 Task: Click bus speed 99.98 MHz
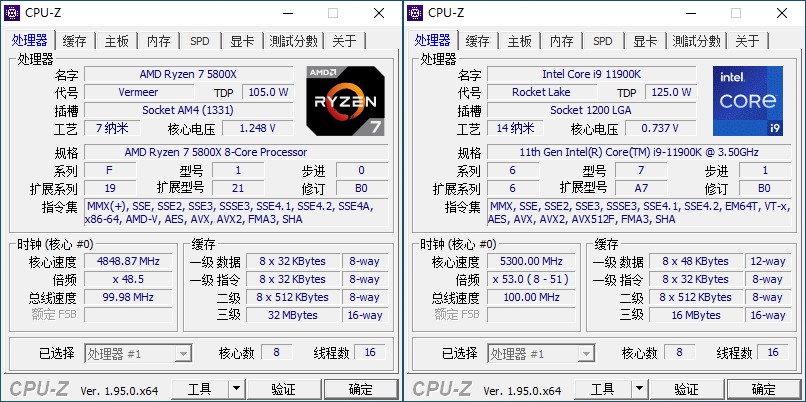coord(129,297)
